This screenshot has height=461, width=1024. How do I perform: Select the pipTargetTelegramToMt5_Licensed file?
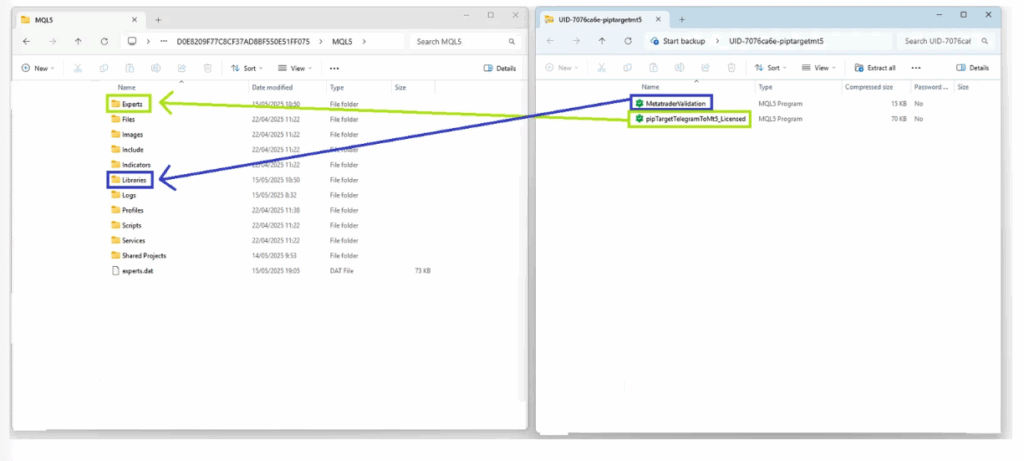coord(688,119)
